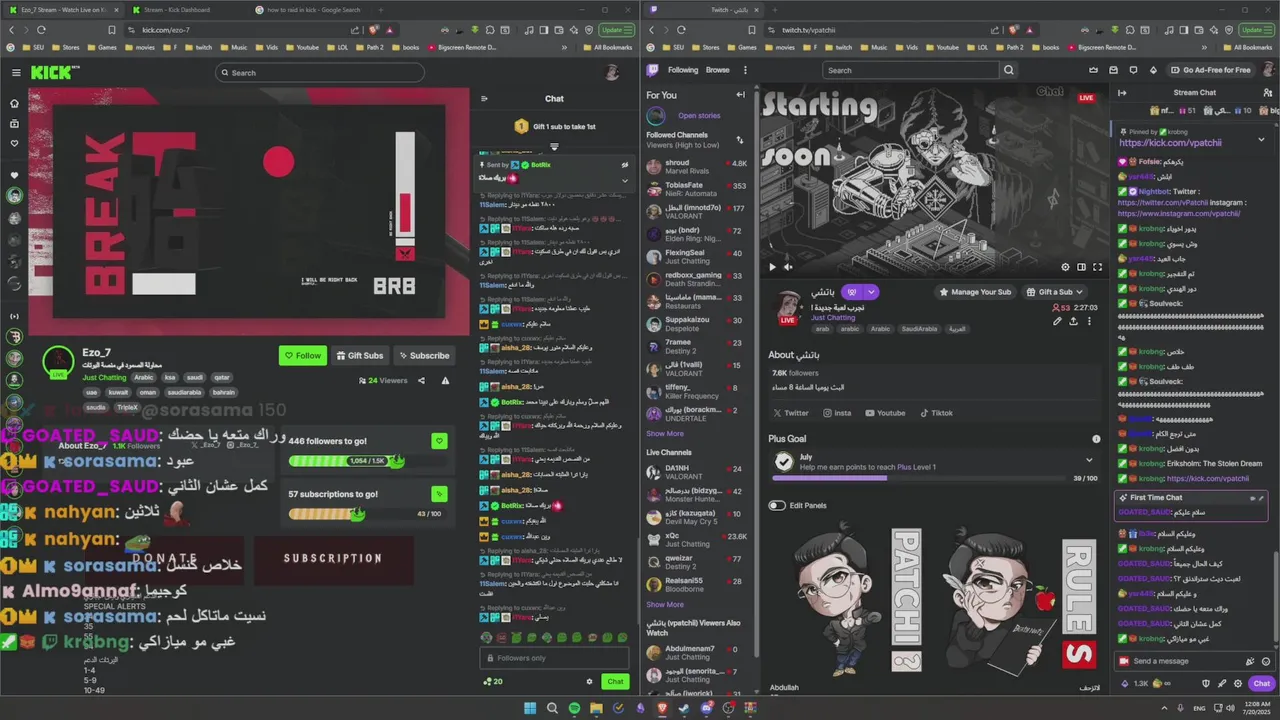Open Twitch chat settings gear

(x=1238, y=684)
